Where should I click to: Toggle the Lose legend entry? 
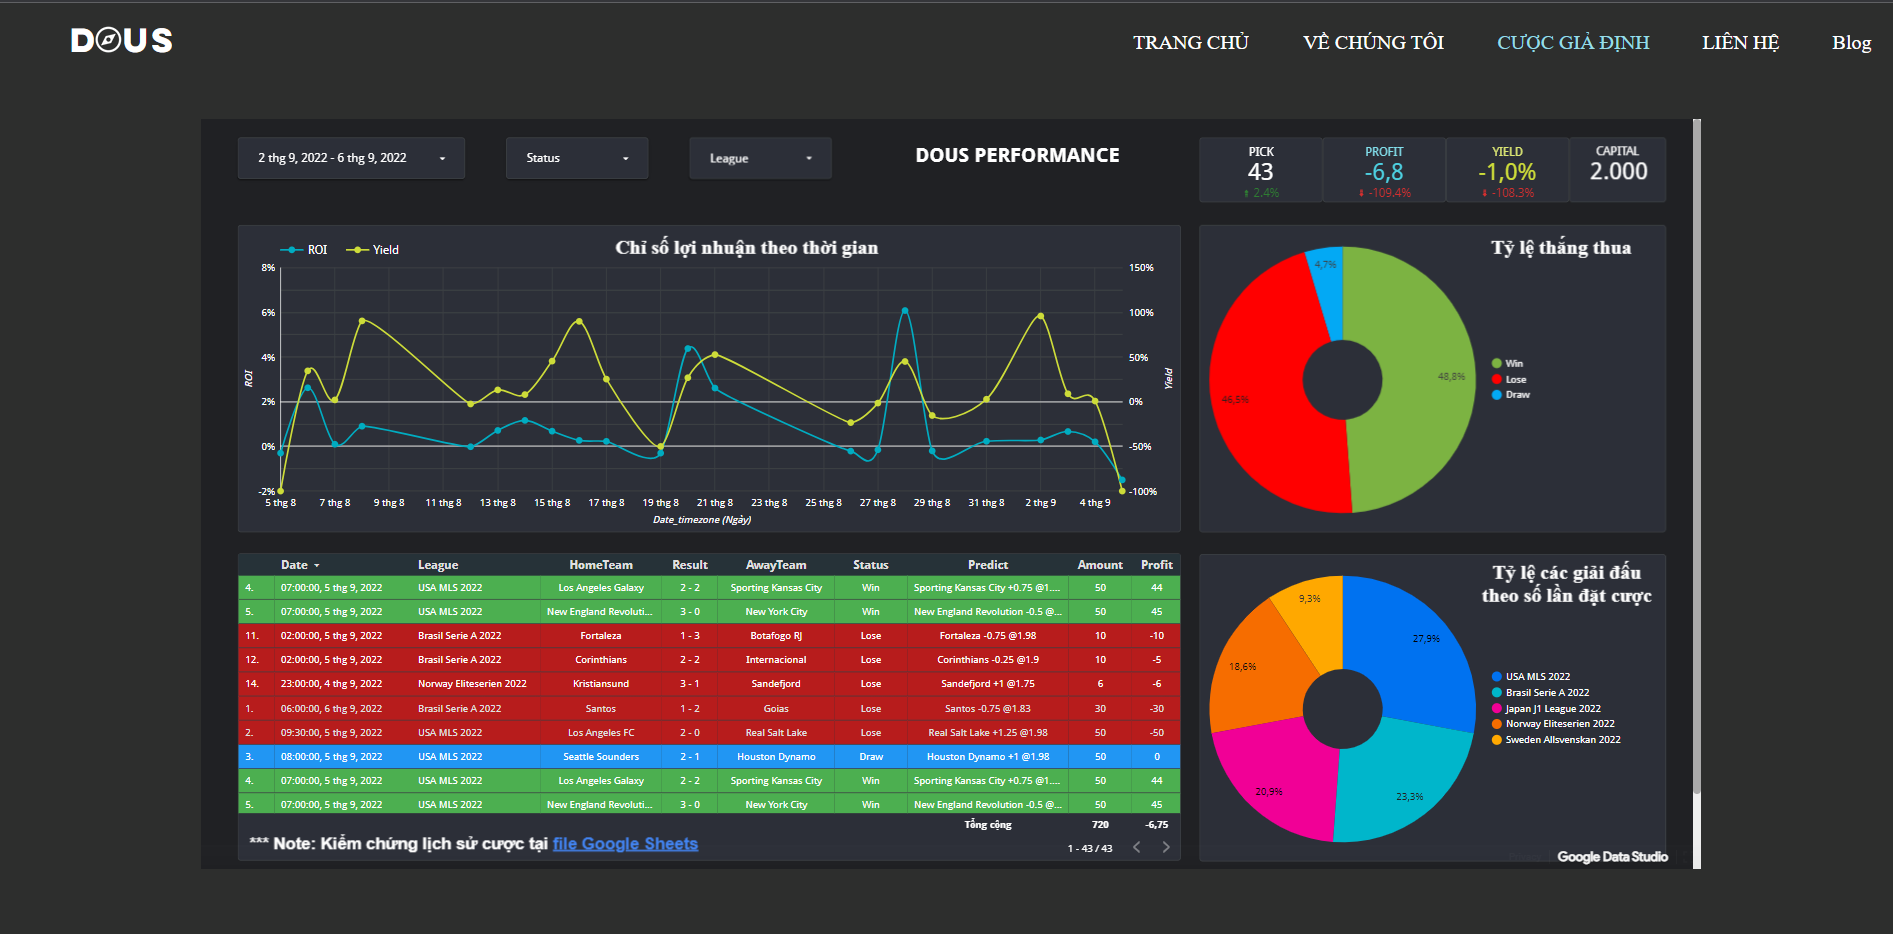click(1508, 379)
